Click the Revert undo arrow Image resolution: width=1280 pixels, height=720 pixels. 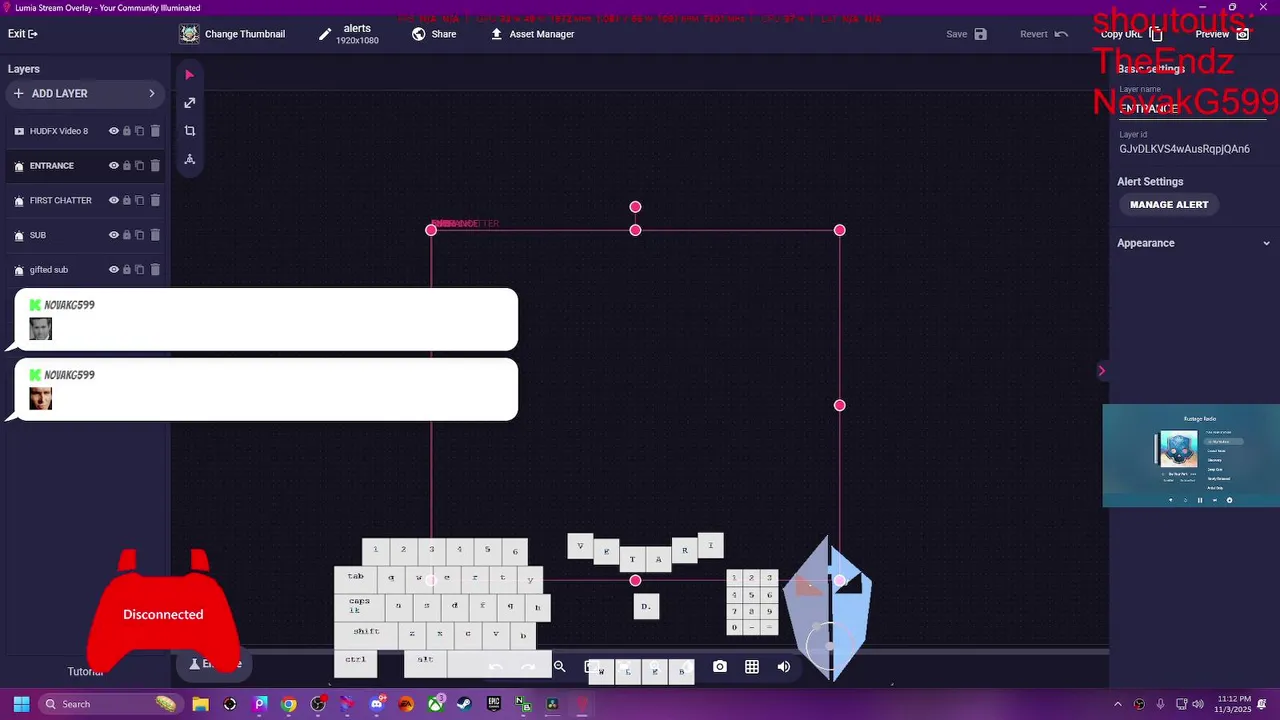point(1062,34)
